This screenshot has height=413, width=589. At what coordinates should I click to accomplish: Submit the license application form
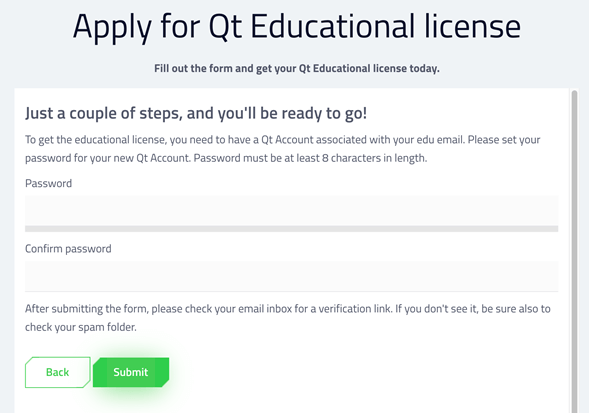(131, 372)
